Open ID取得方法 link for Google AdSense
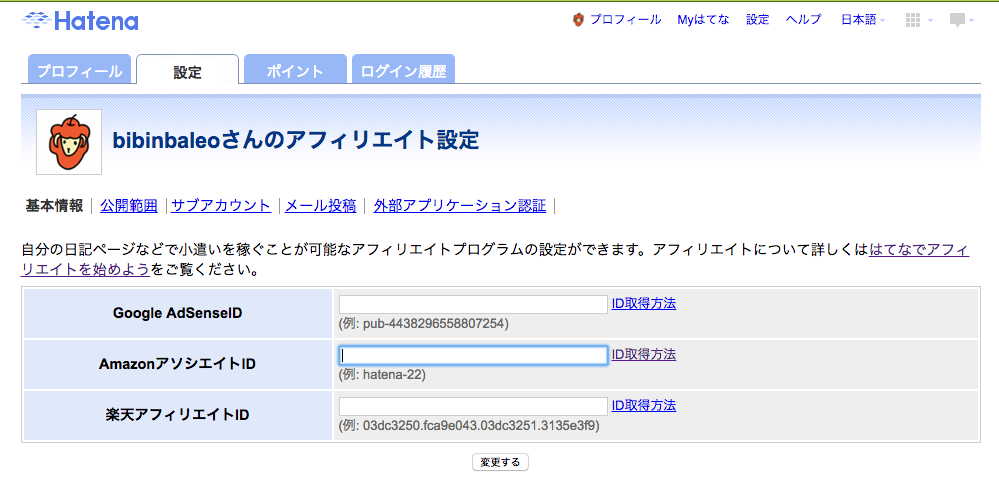The height and width of the screenshot is (480, 999). (x=643, y=303)
